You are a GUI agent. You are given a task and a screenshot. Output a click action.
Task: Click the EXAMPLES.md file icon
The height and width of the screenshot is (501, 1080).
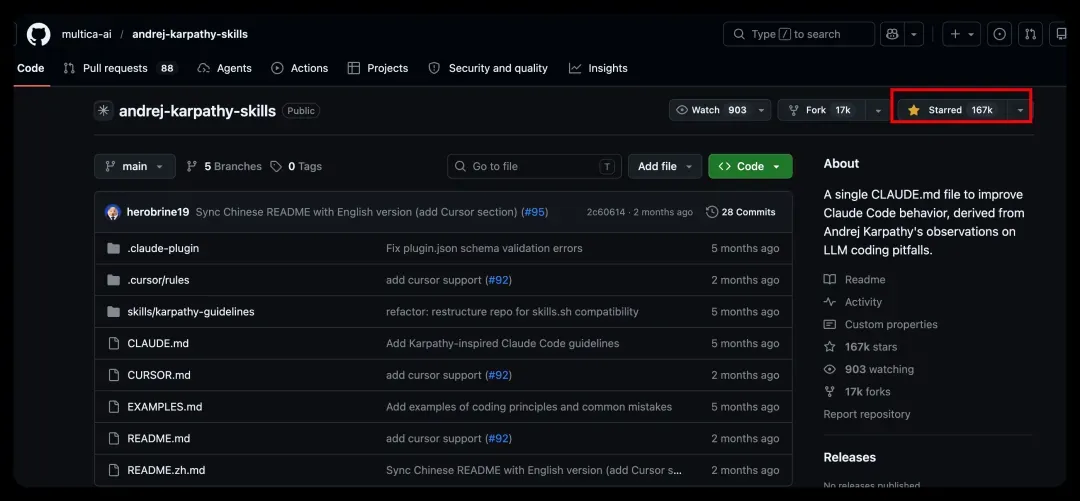click(114, 407)
